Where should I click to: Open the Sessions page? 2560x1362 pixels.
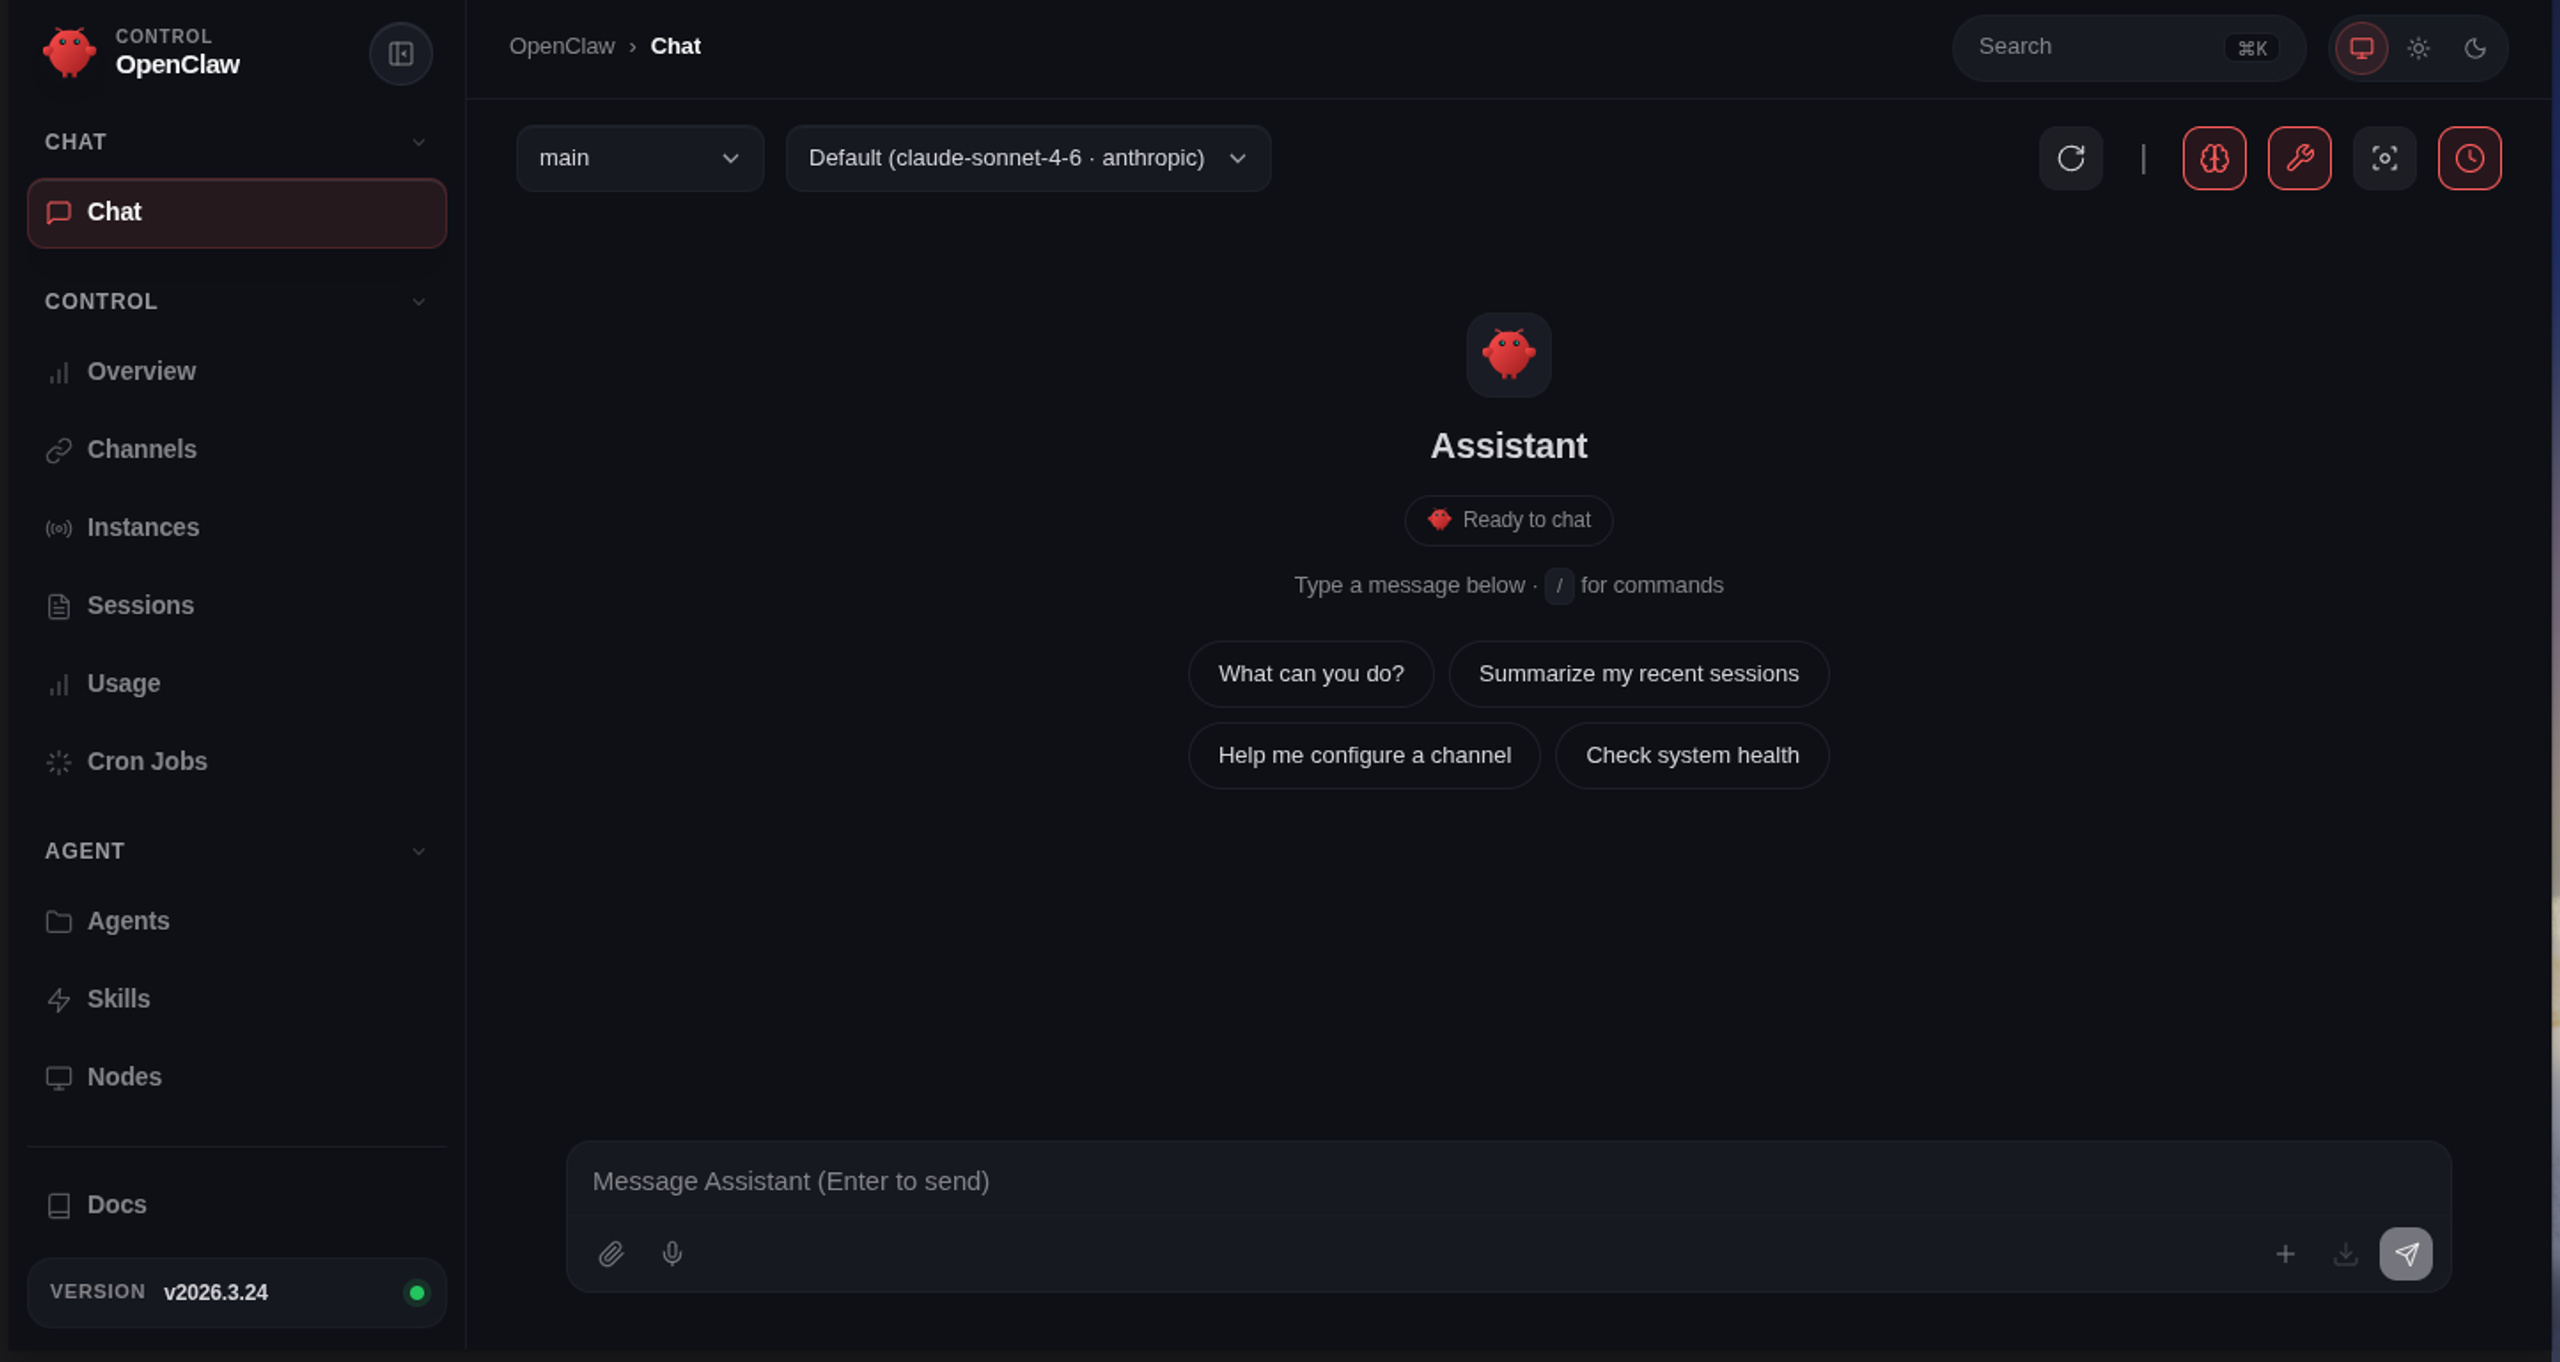237,606
